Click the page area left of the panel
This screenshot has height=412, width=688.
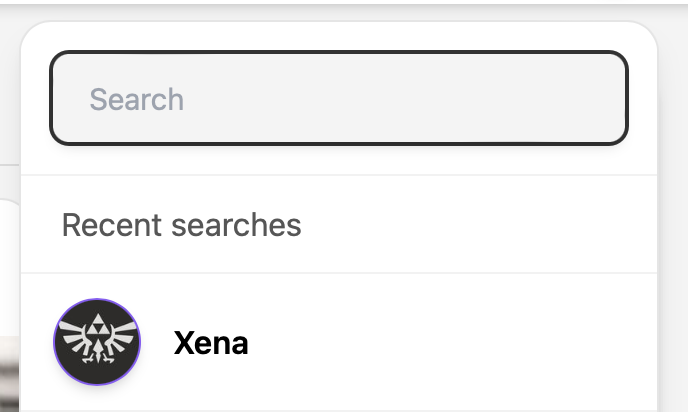pos(9,100)
